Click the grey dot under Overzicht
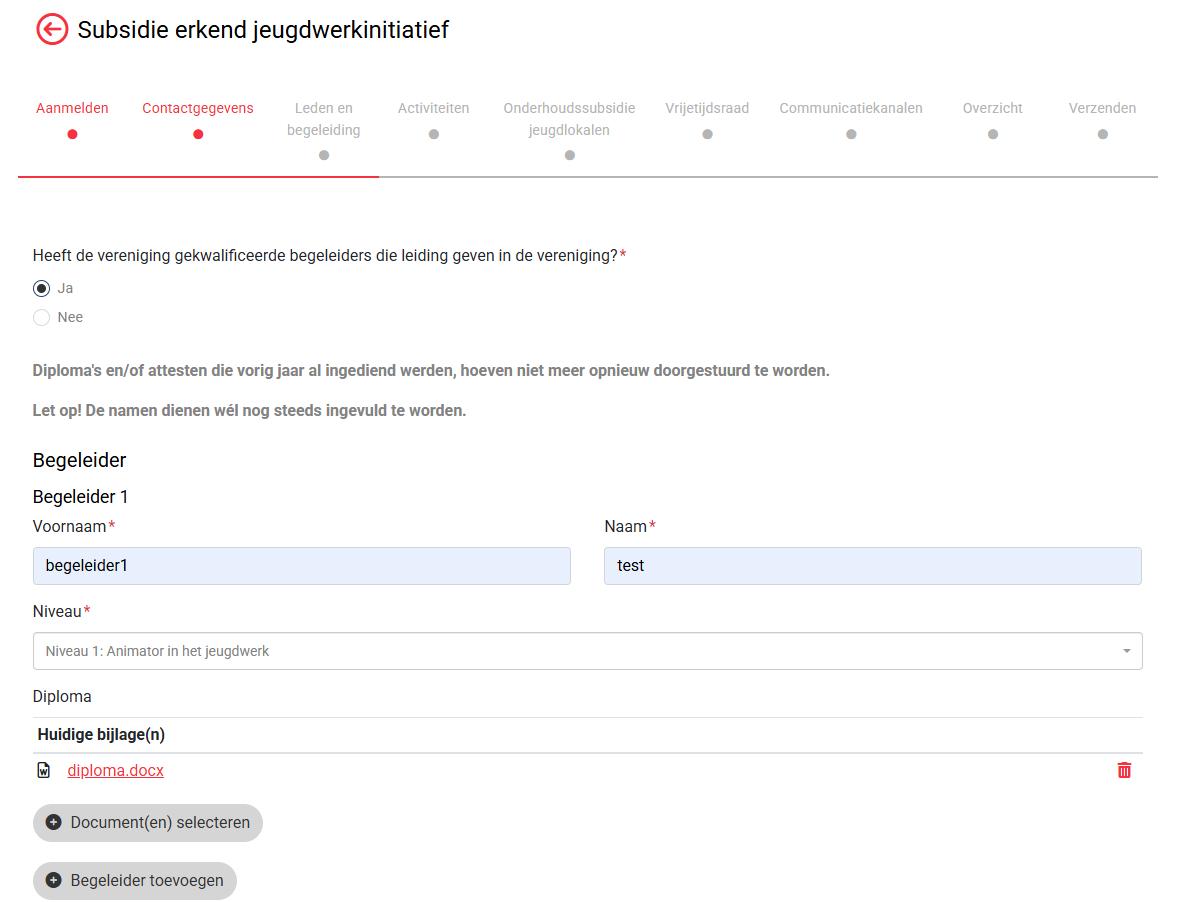 pyautogui.click(x=993, y=134)
